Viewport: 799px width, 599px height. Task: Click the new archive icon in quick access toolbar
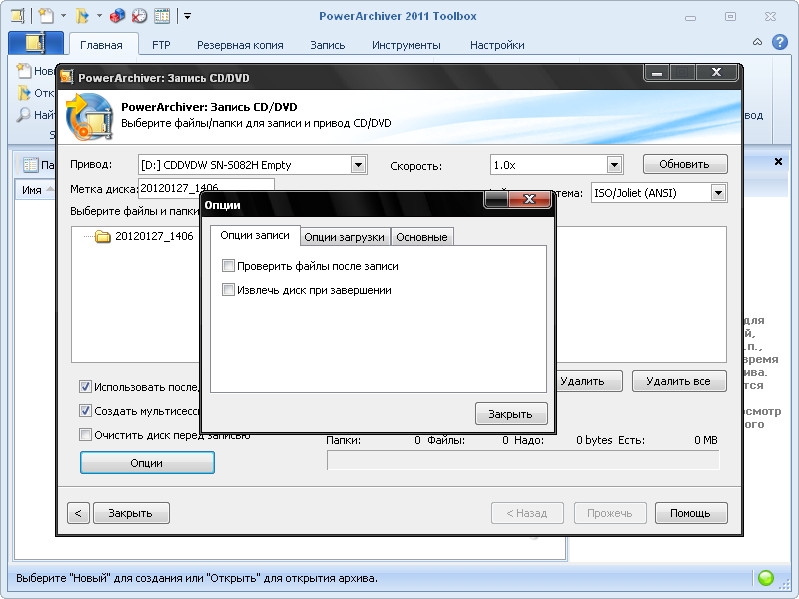tap(45, 16)
